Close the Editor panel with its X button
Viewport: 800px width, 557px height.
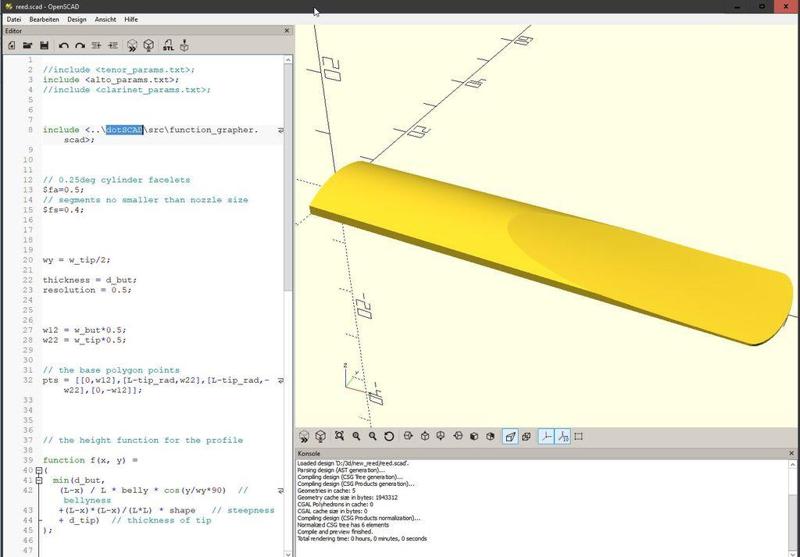pyautogui.click(x=287, y=31)
